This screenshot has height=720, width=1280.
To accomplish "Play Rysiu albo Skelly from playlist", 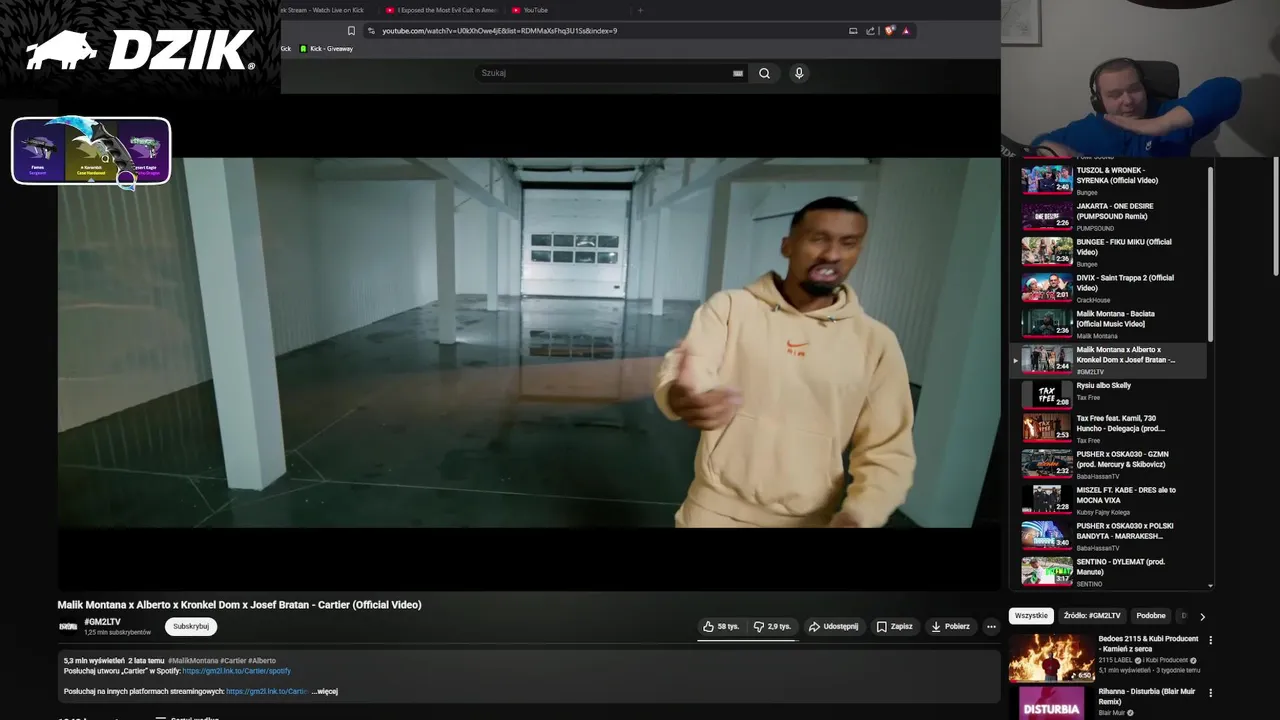I will [1113, 394].
